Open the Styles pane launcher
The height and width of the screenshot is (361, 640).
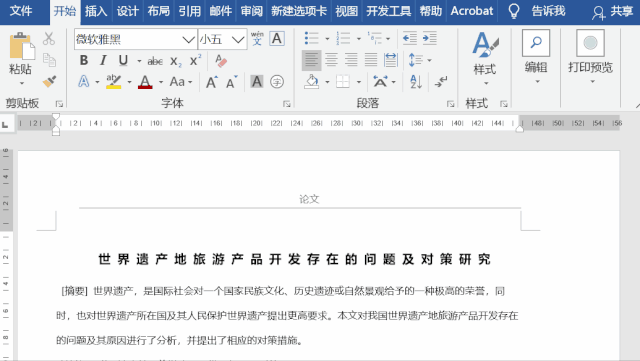504,104
